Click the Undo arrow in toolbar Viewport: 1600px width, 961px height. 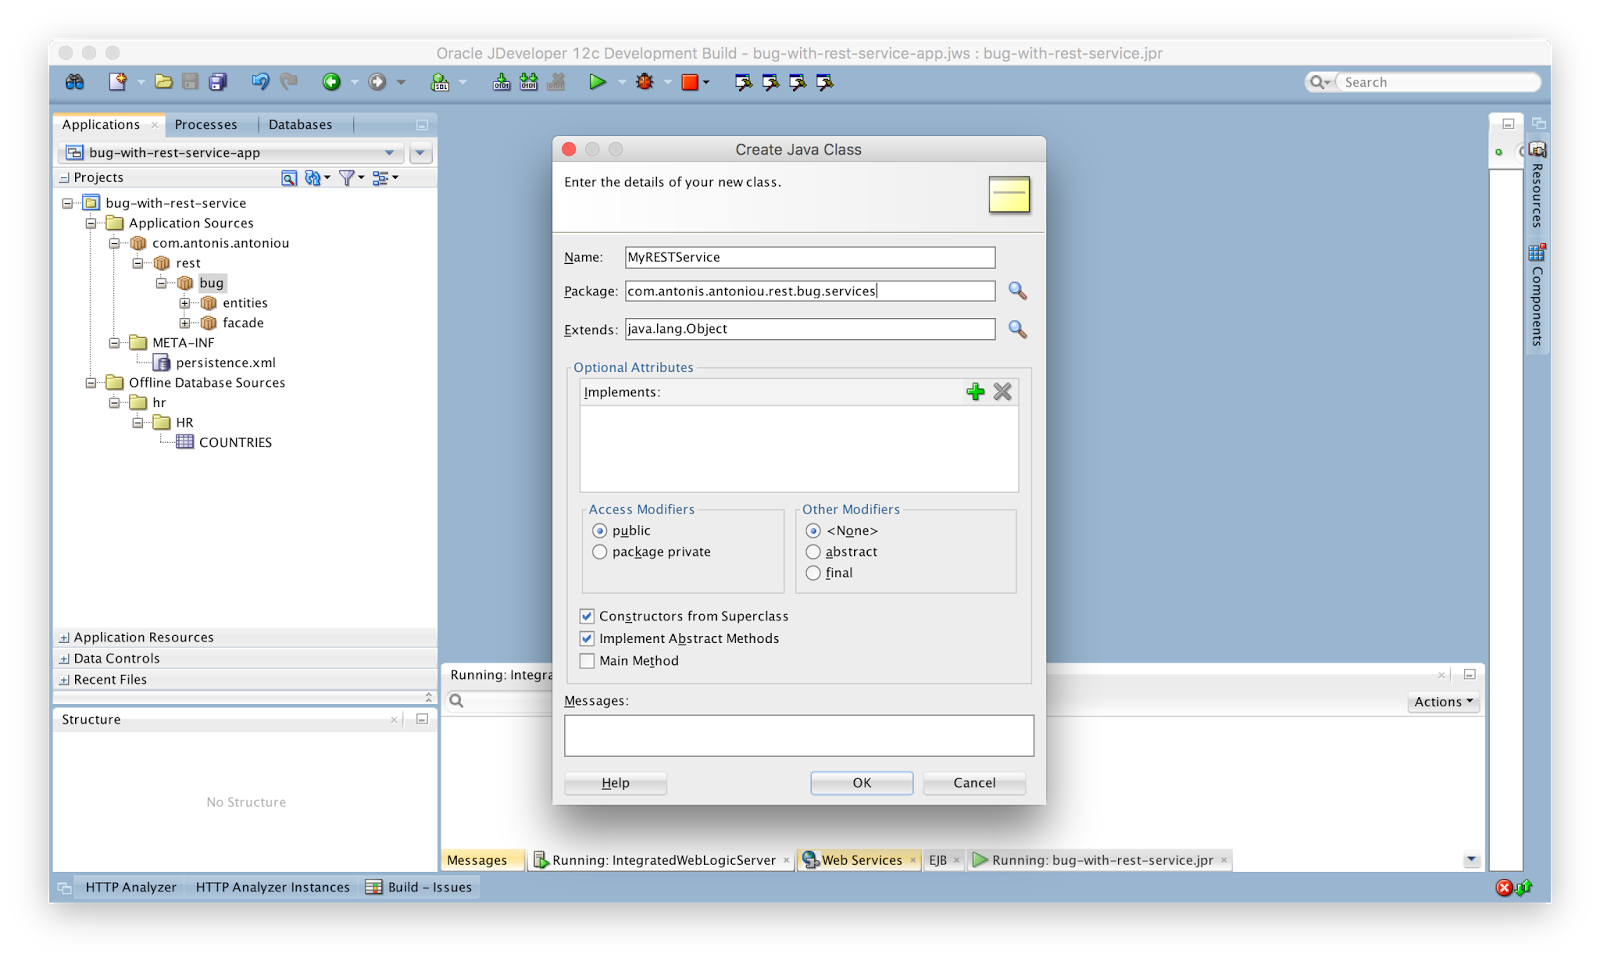pos(260,82)
